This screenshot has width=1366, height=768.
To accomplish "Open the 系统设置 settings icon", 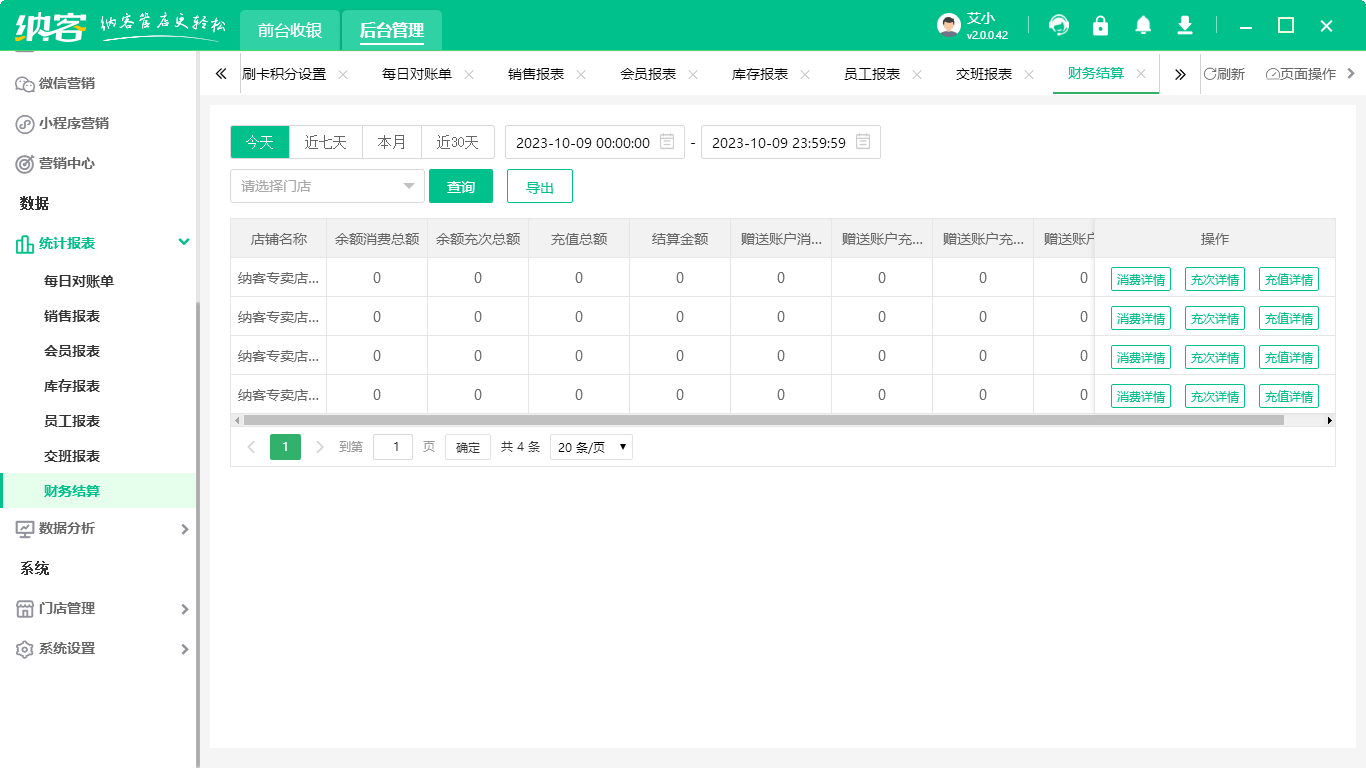I will click(25, 648).
